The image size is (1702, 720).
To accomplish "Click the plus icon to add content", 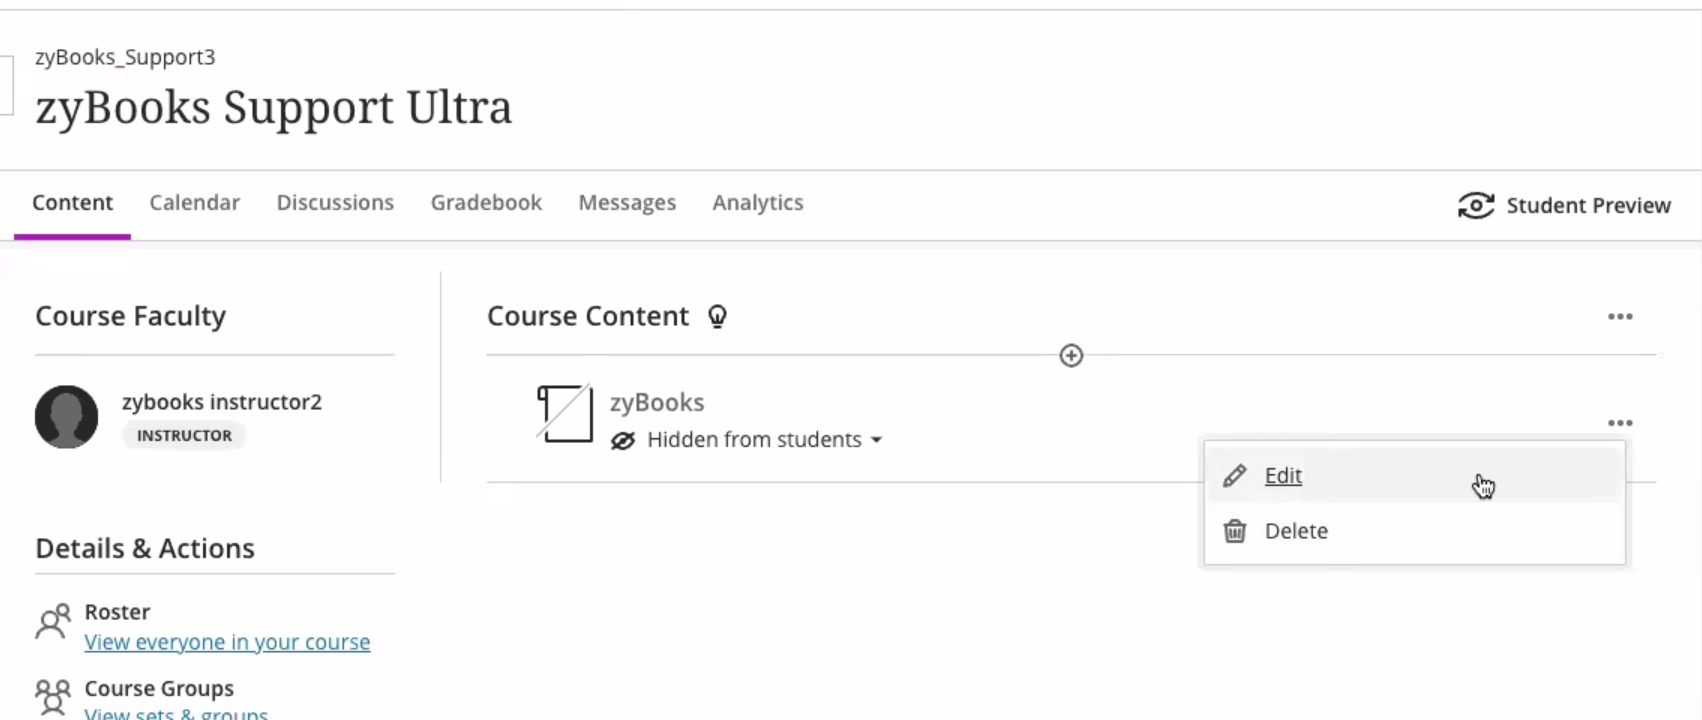I will click(x=1071, y=356).
